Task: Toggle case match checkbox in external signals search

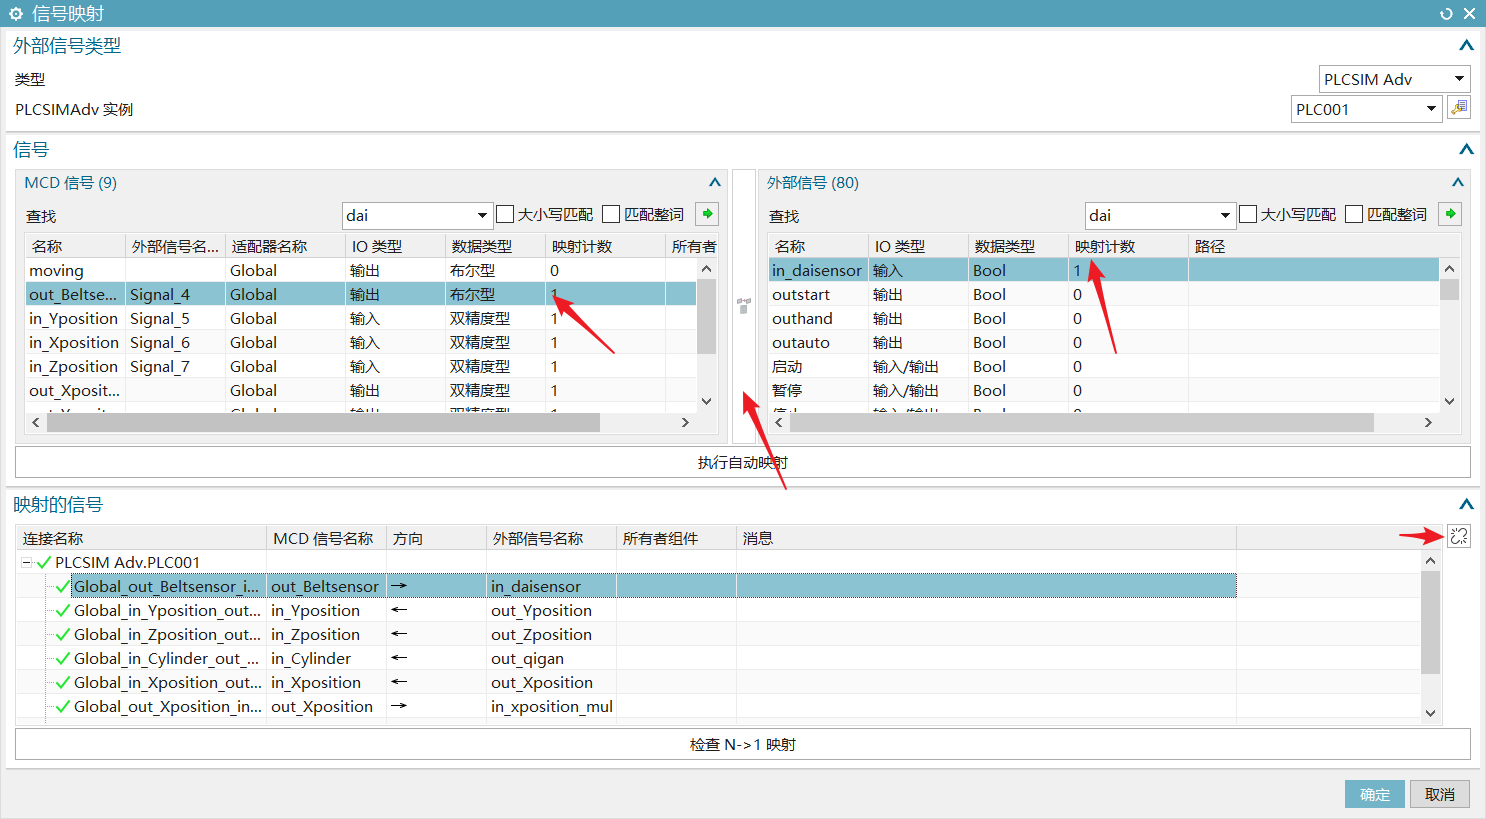Action: 1248,214
